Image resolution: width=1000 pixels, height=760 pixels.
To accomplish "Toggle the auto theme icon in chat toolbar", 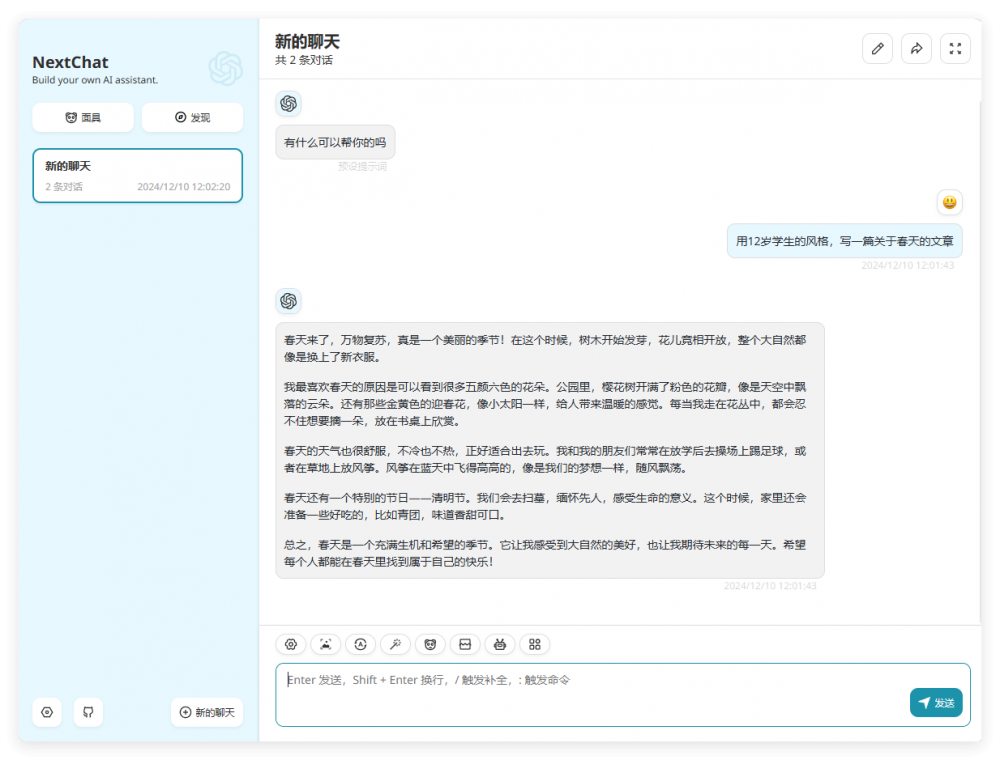I will coord(360,645).
